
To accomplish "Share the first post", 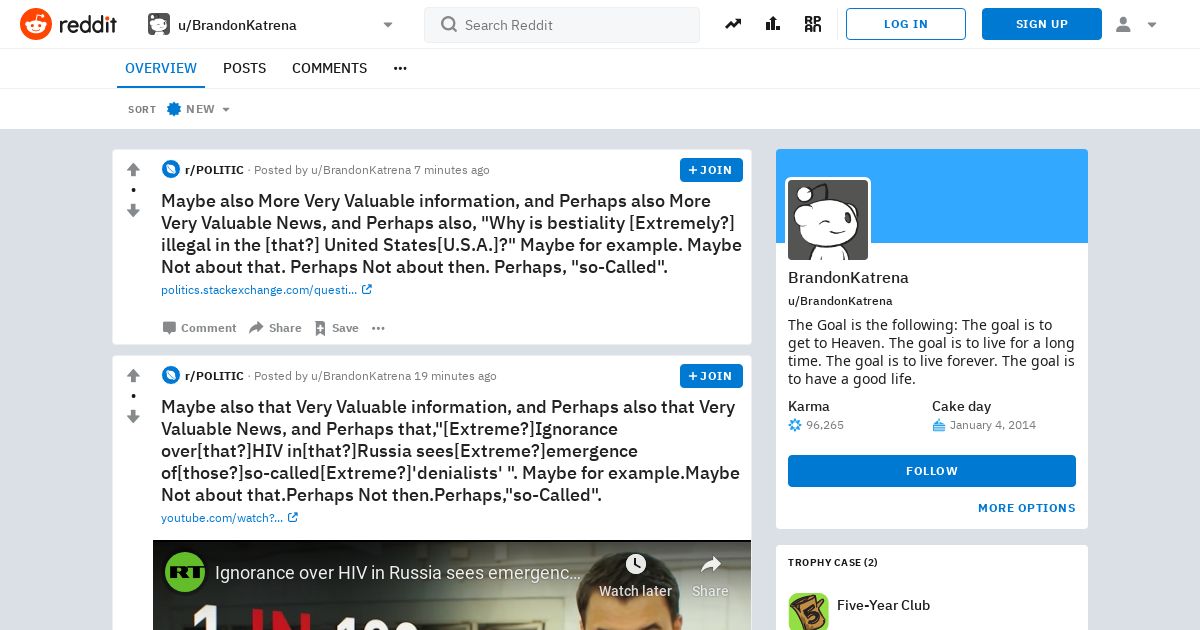I will coord(275,328).
